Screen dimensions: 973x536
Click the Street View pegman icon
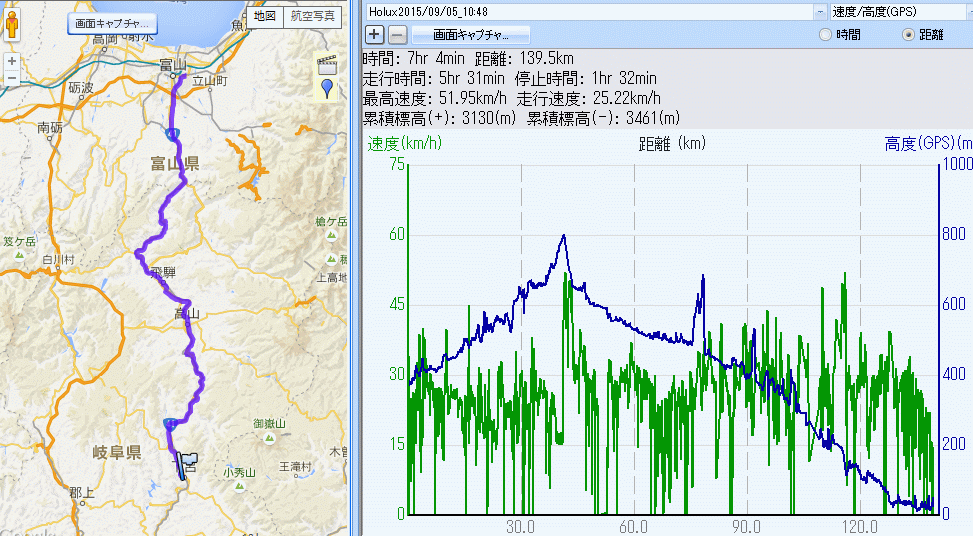tap(11, 25)
